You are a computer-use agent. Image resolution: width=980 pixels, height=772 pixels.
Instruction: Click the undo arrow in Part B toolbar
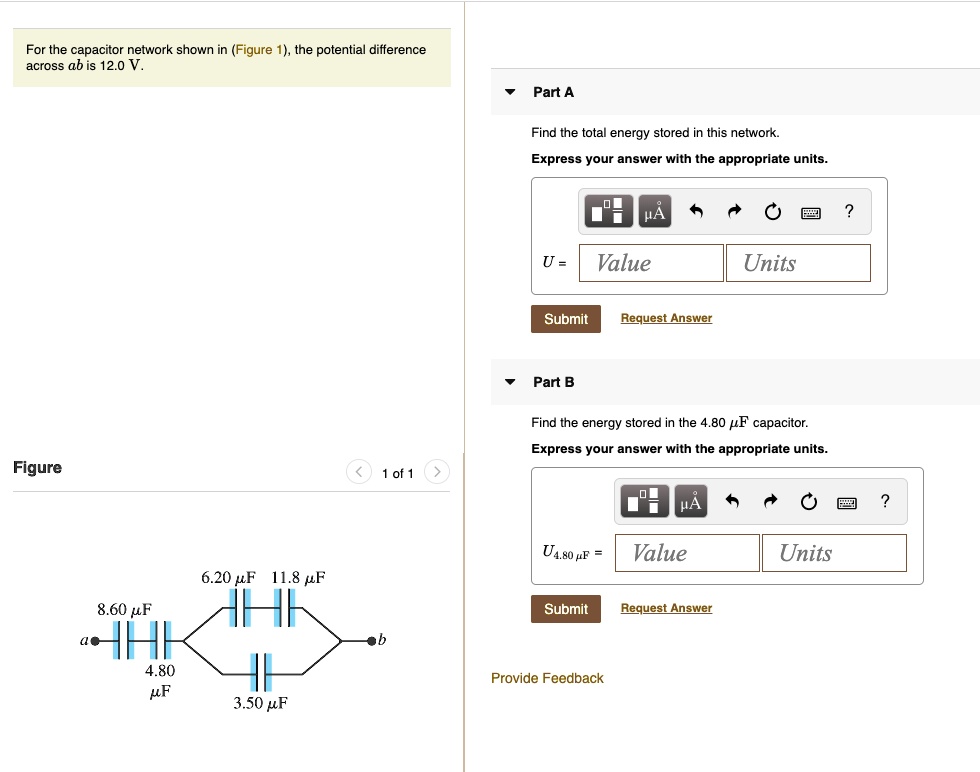coord(733,501)
